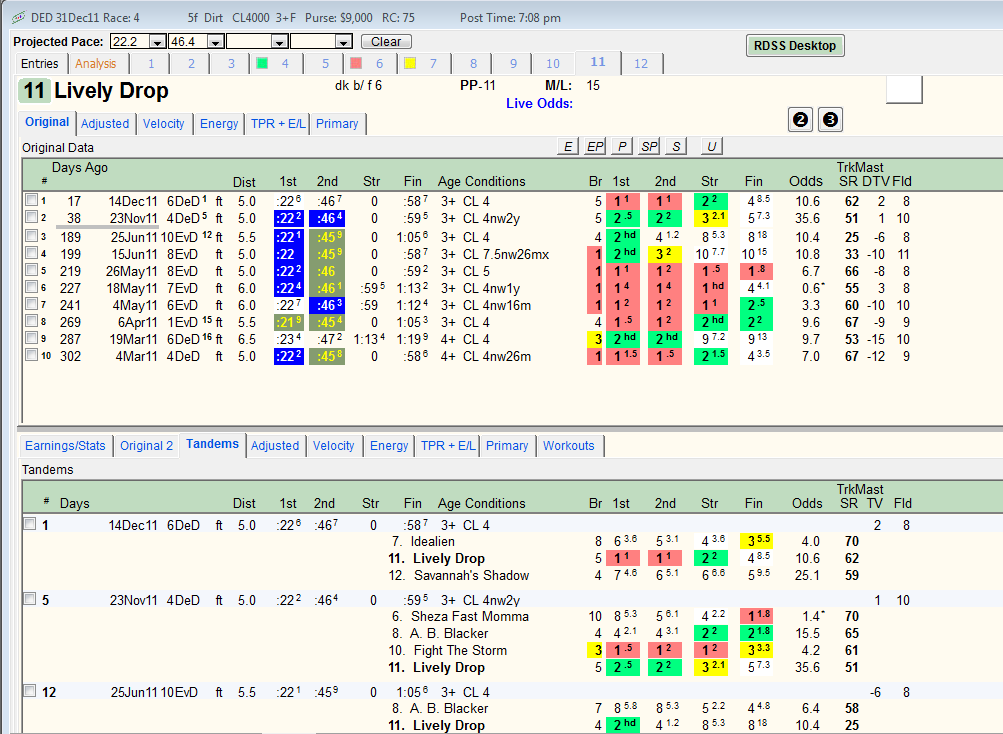The image size is (1003, 734).
Task: Clear the projected pace values
Action: click(x=386, y=42)
